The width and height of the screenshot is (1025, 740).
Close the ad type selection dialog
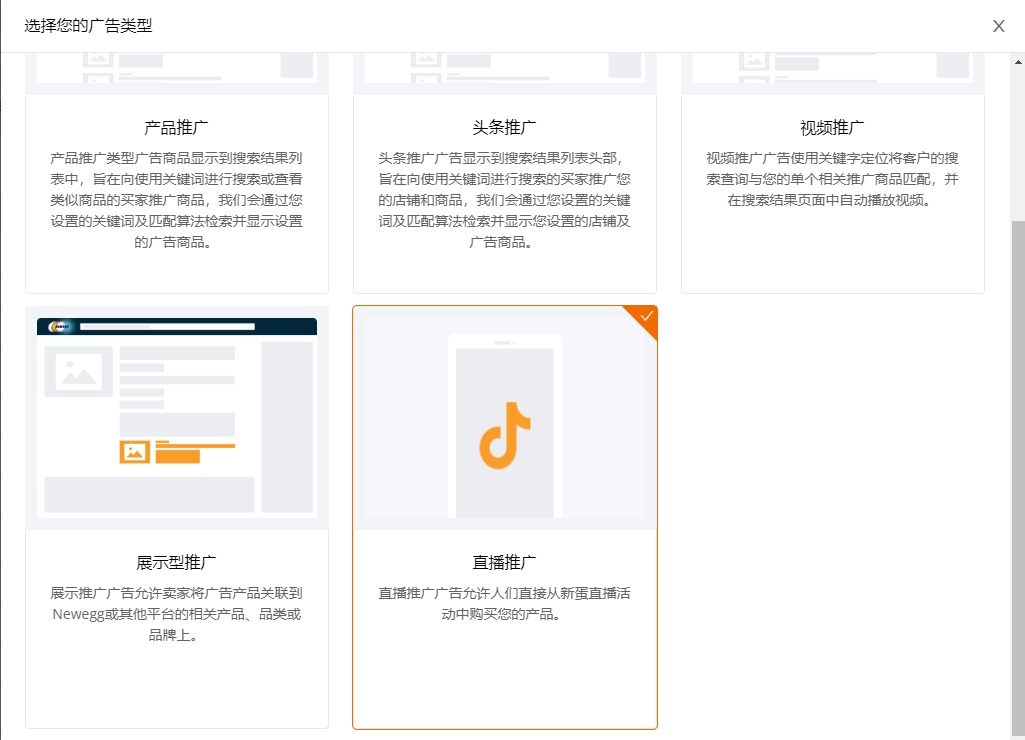(998, 26)
